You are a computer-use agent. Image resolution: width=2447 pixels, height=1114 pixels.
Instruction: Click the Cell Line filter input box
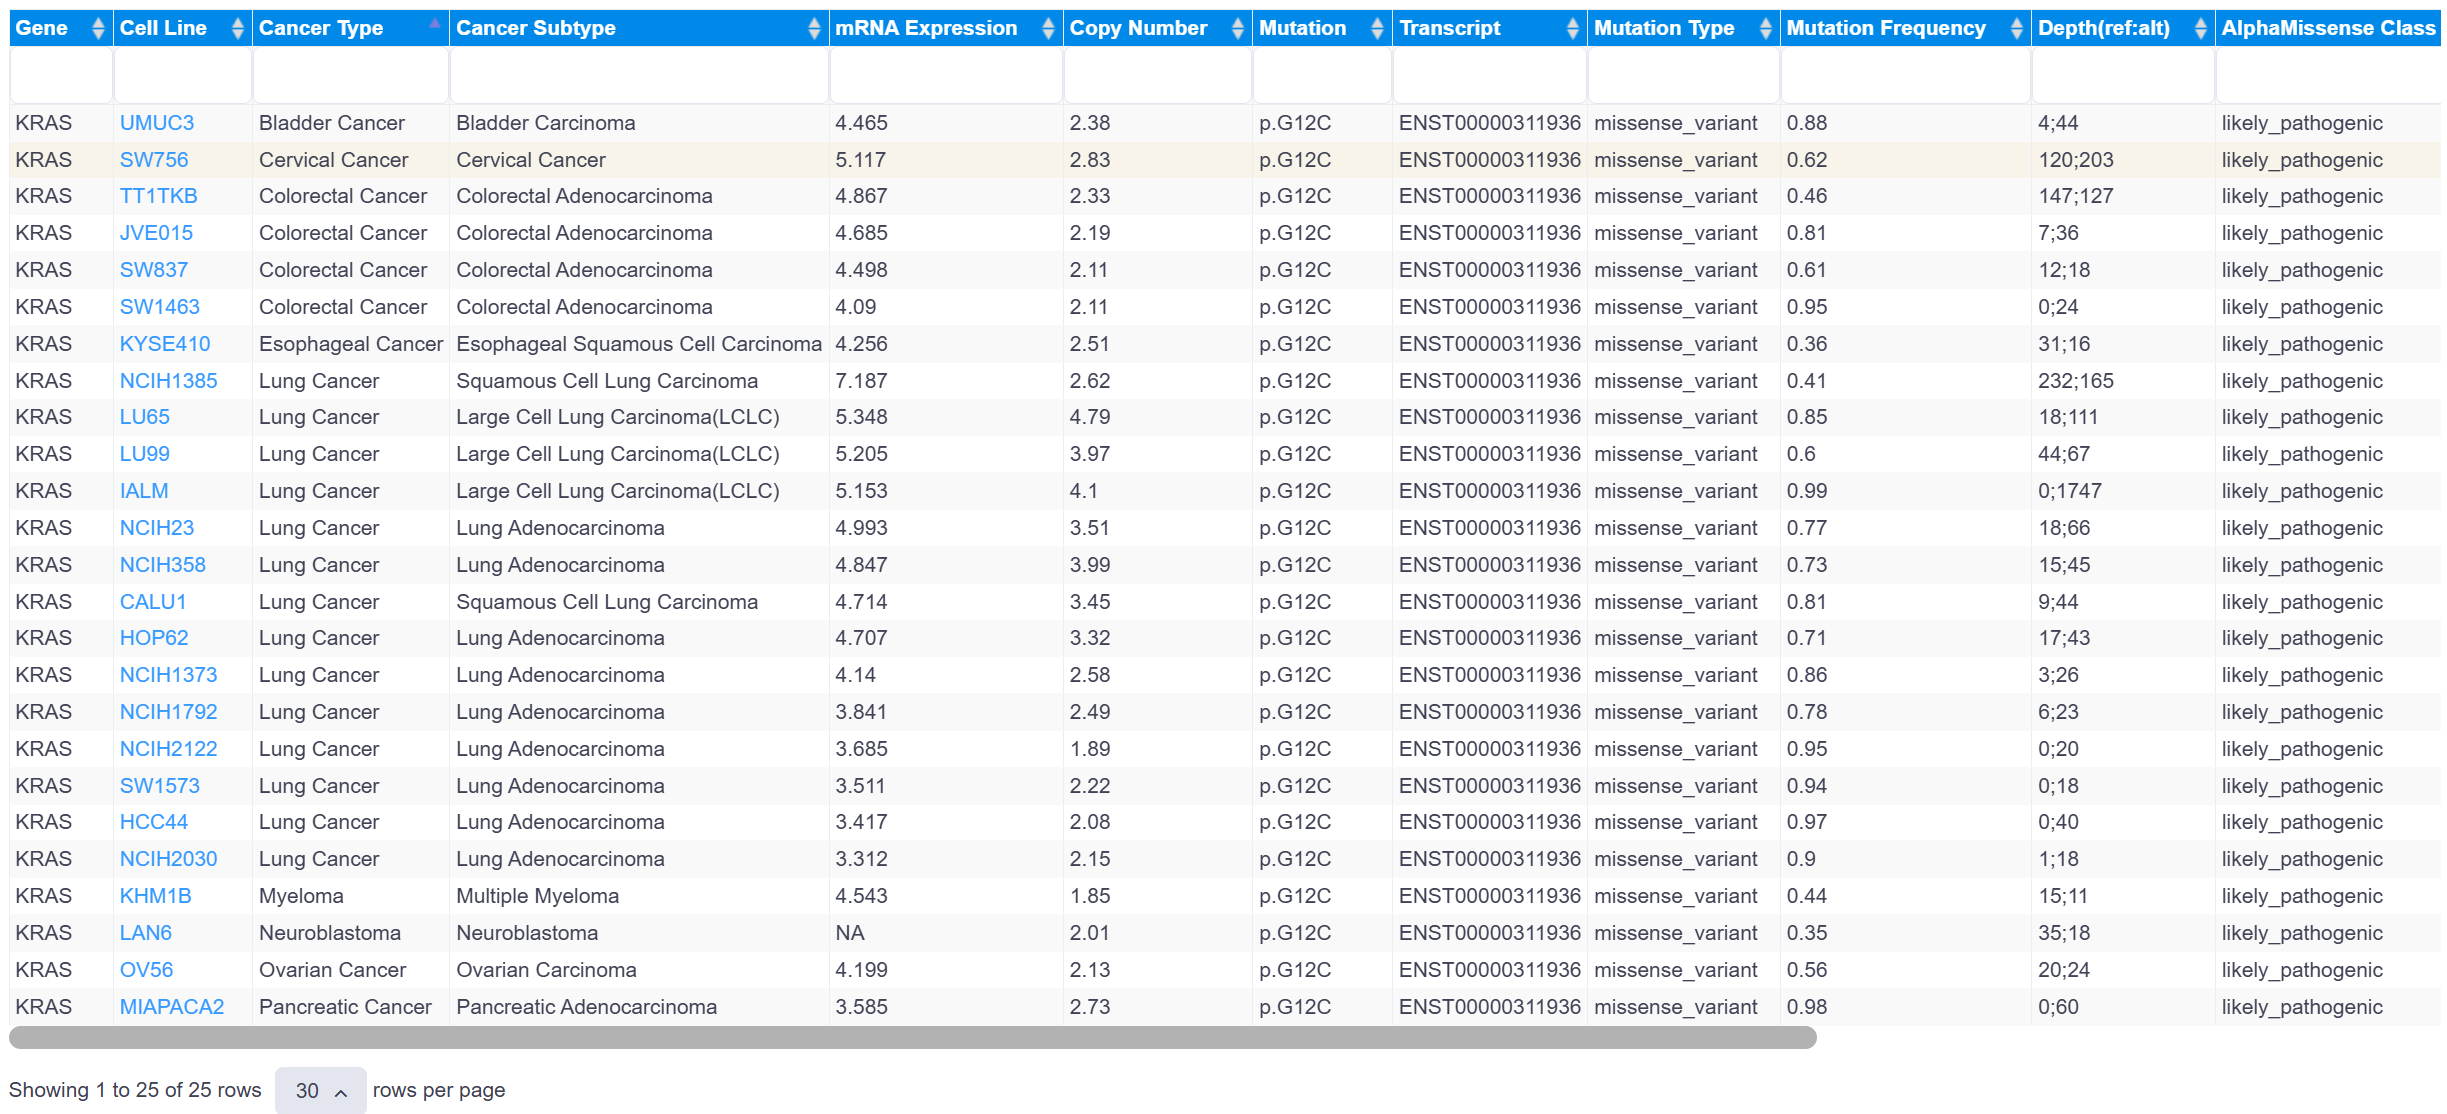coord(182,75)
